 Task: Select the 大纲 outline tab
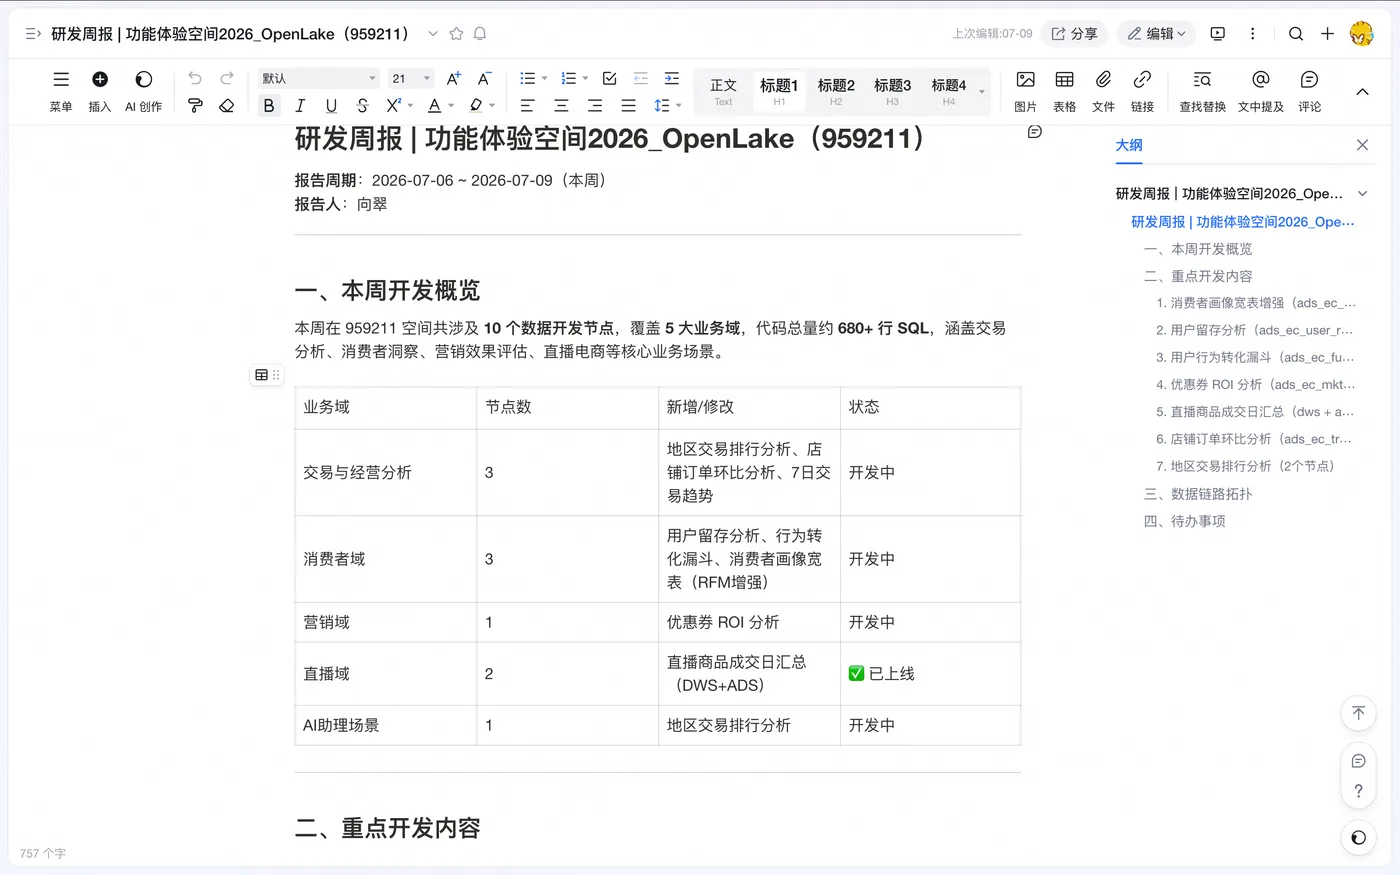coord(1129,145)
